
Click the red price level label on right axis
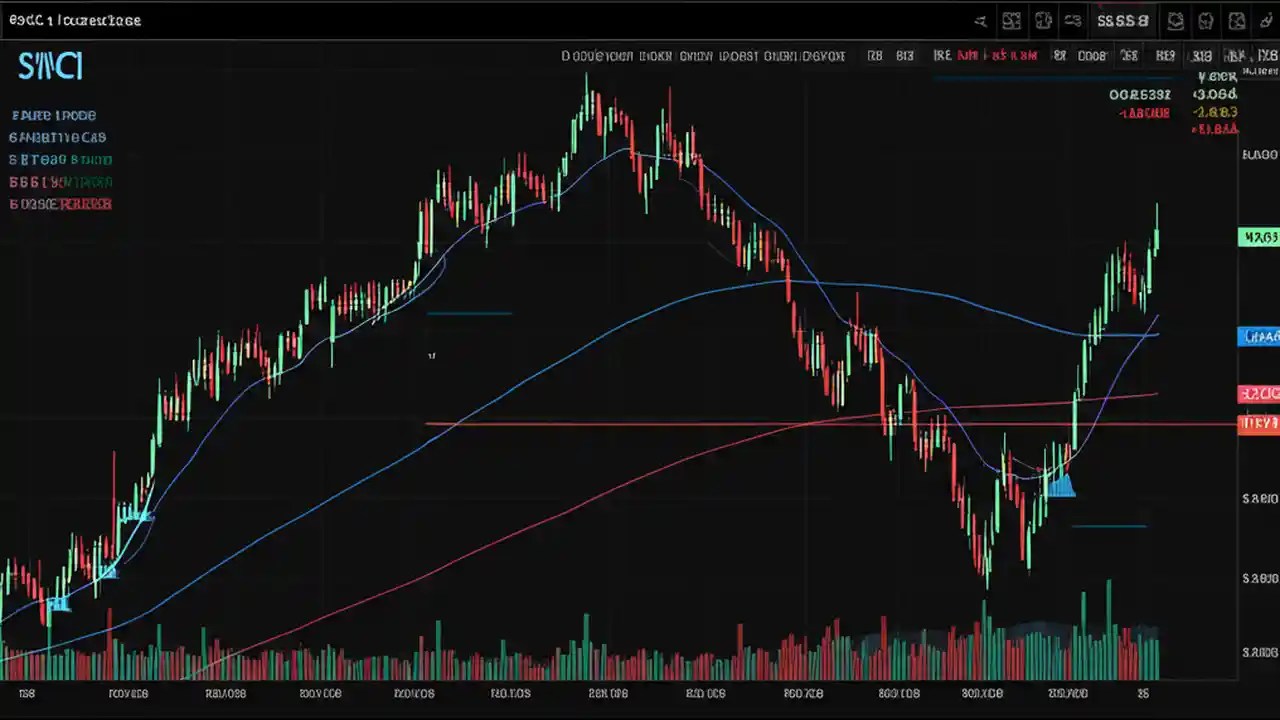[1258, 424]
